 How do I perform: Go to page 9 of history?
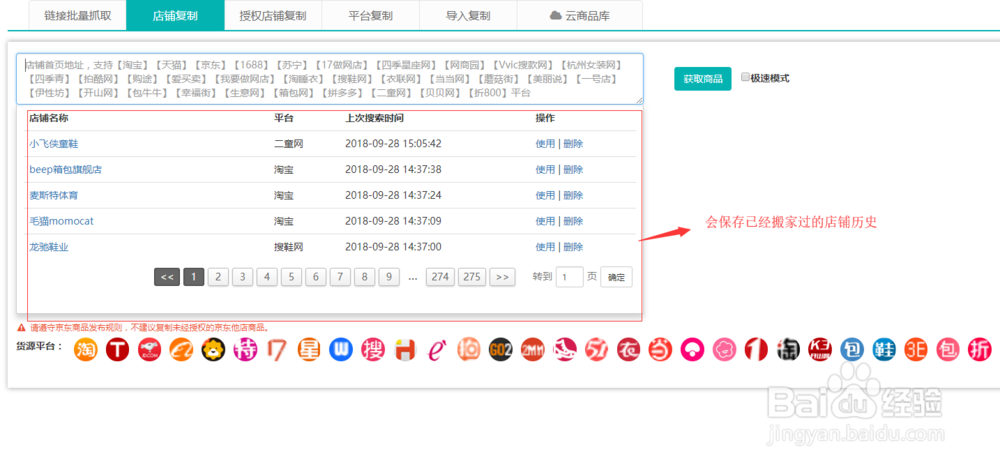point(389,277)
